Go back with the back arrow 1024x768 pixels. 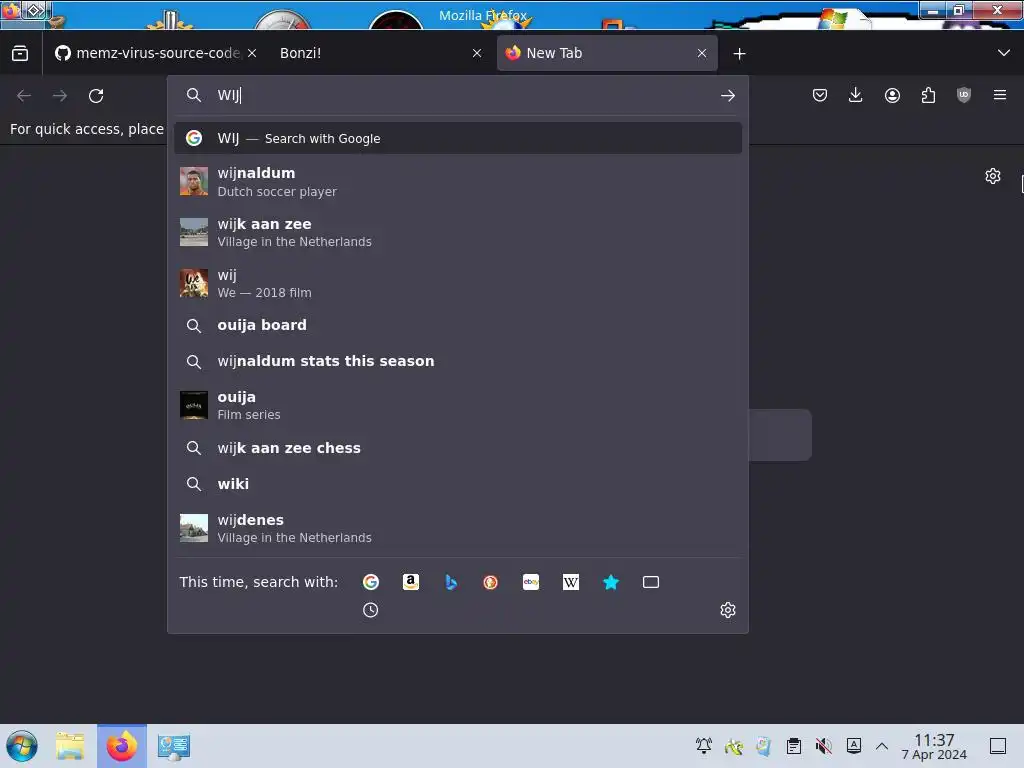pos(24,96)
